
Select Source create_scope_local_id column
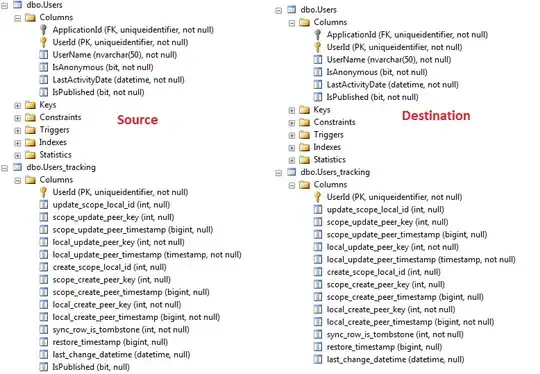pyautogui.click(x=110, y=267)
